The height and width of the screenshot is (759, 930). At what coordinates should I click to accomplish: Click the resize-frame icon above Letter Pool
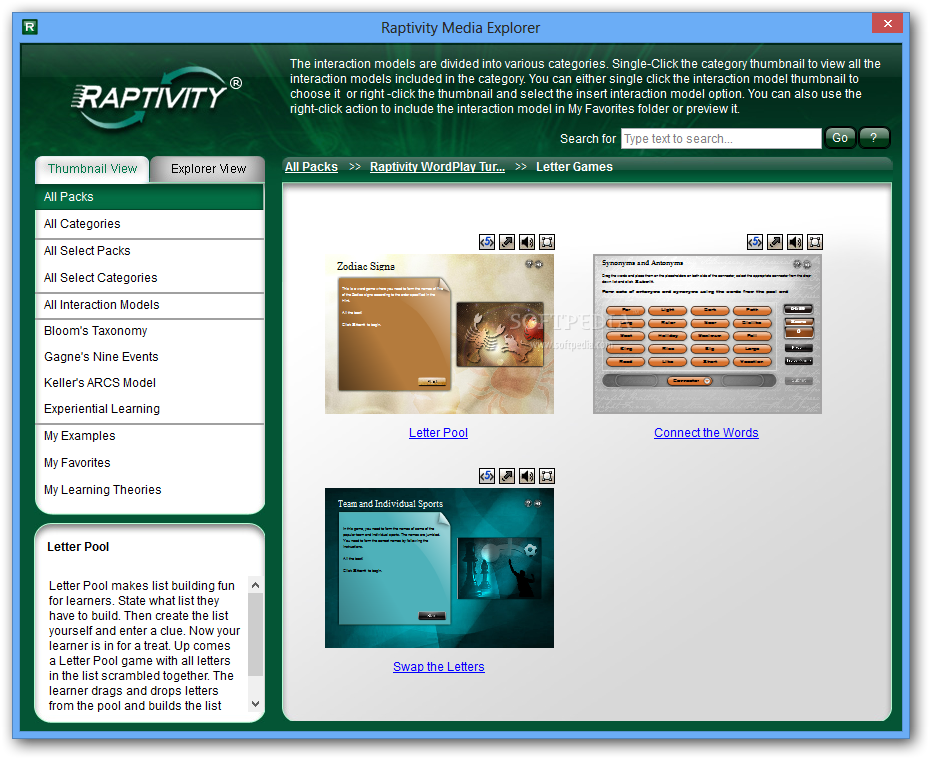[547, 242]
